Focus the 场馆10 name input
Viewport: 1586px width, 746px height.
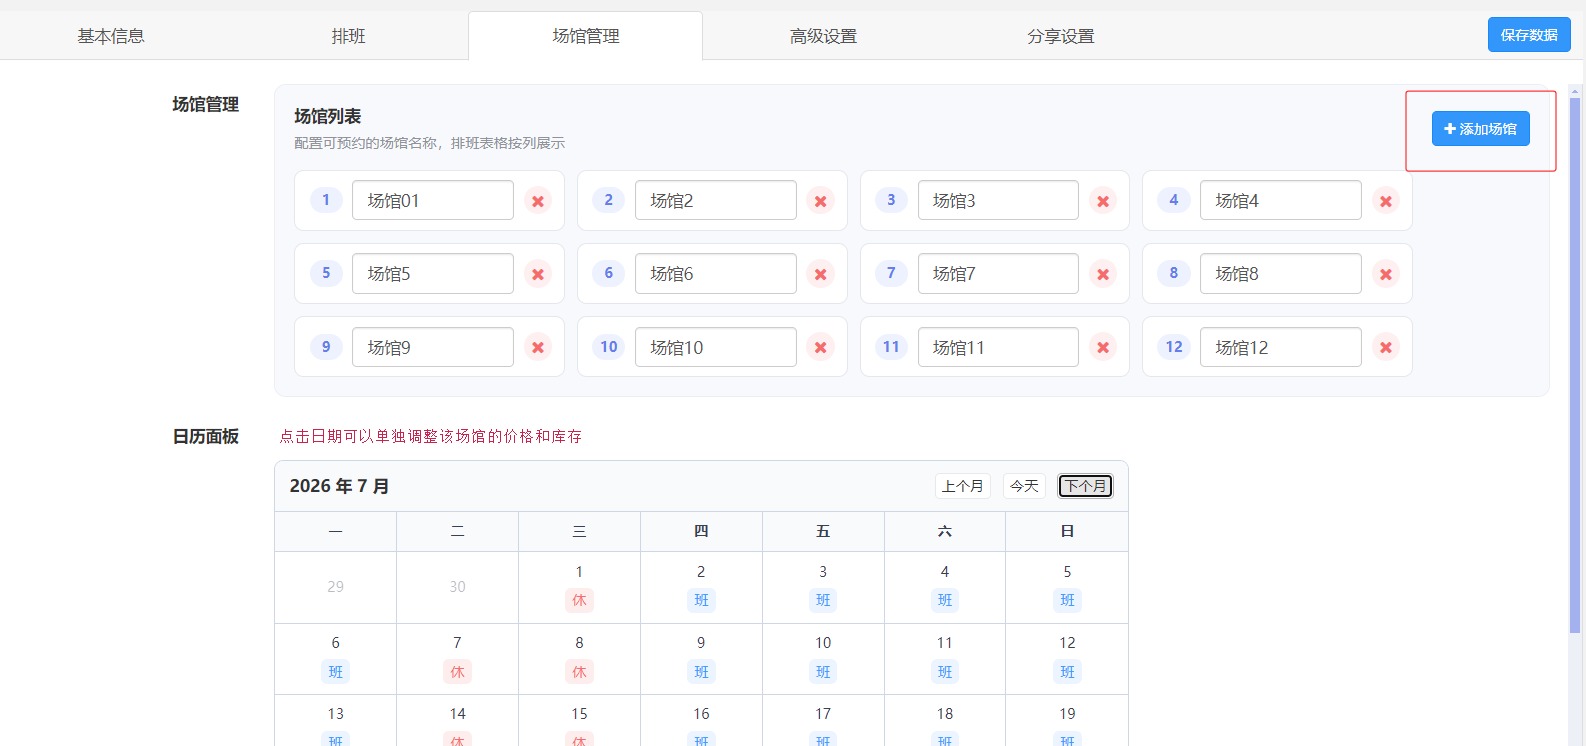pyautogui.click(x=716, y=347)
